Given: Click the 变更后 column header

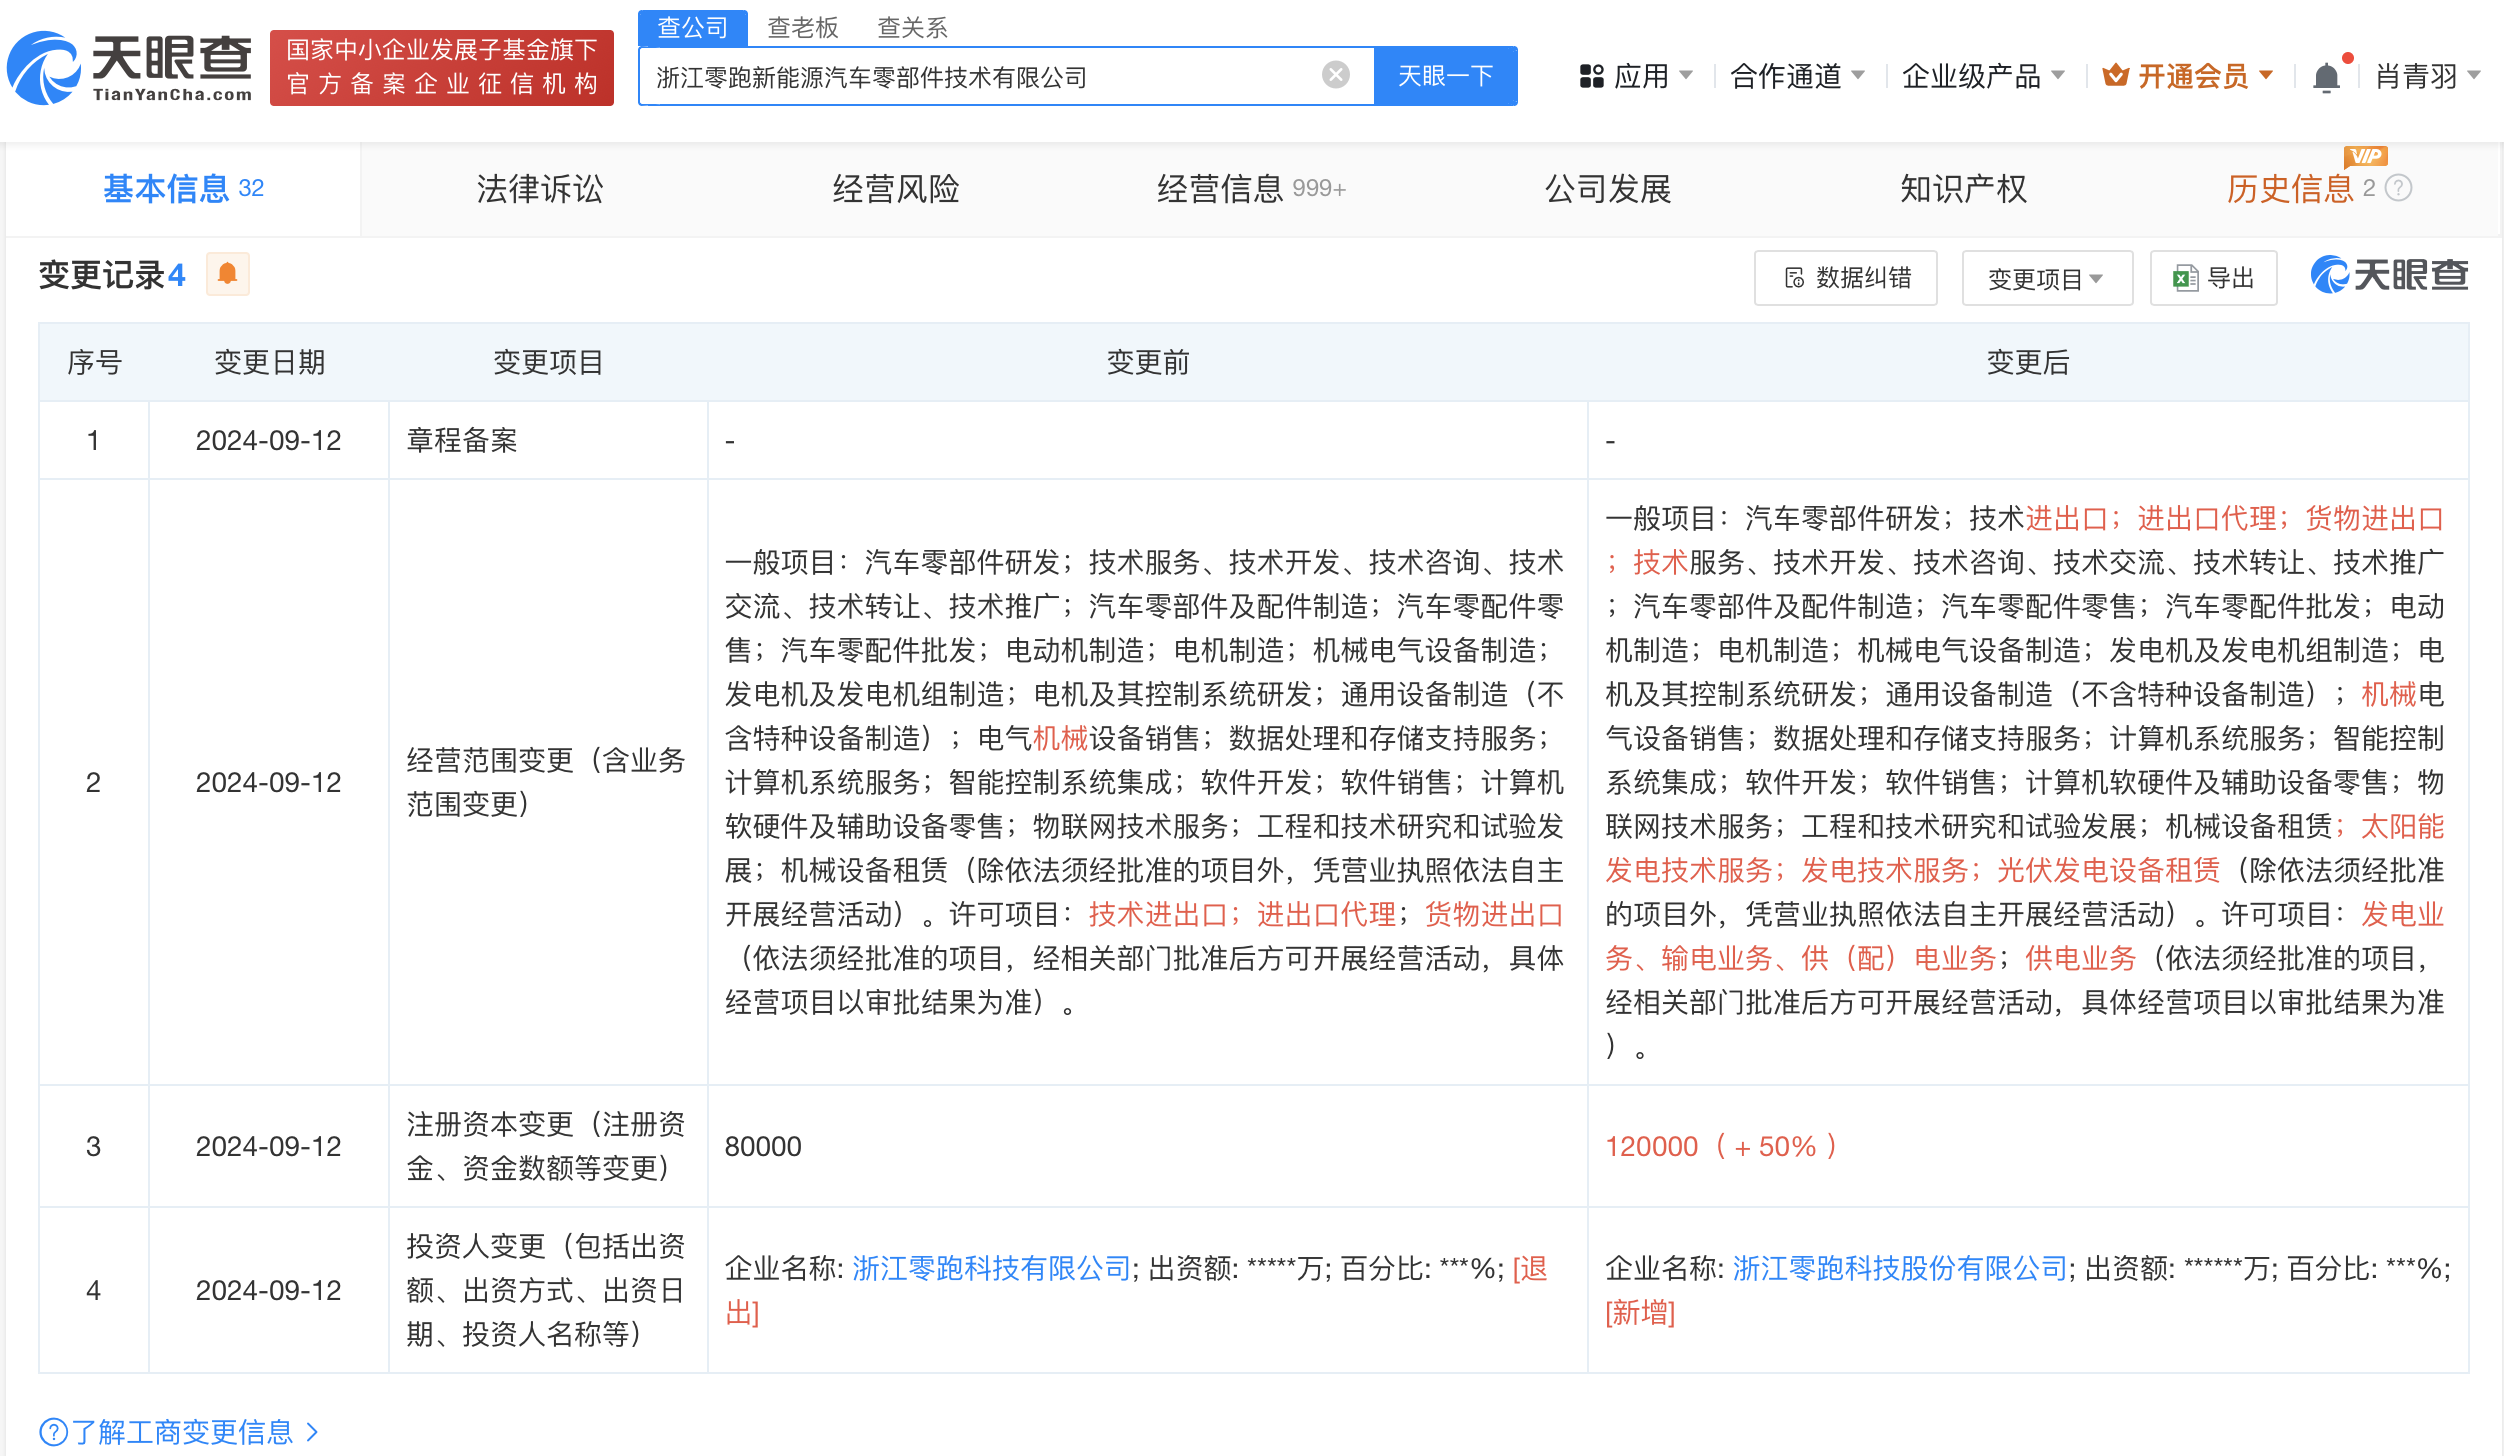Looking at the screenshot, I should click(2027, 362).
